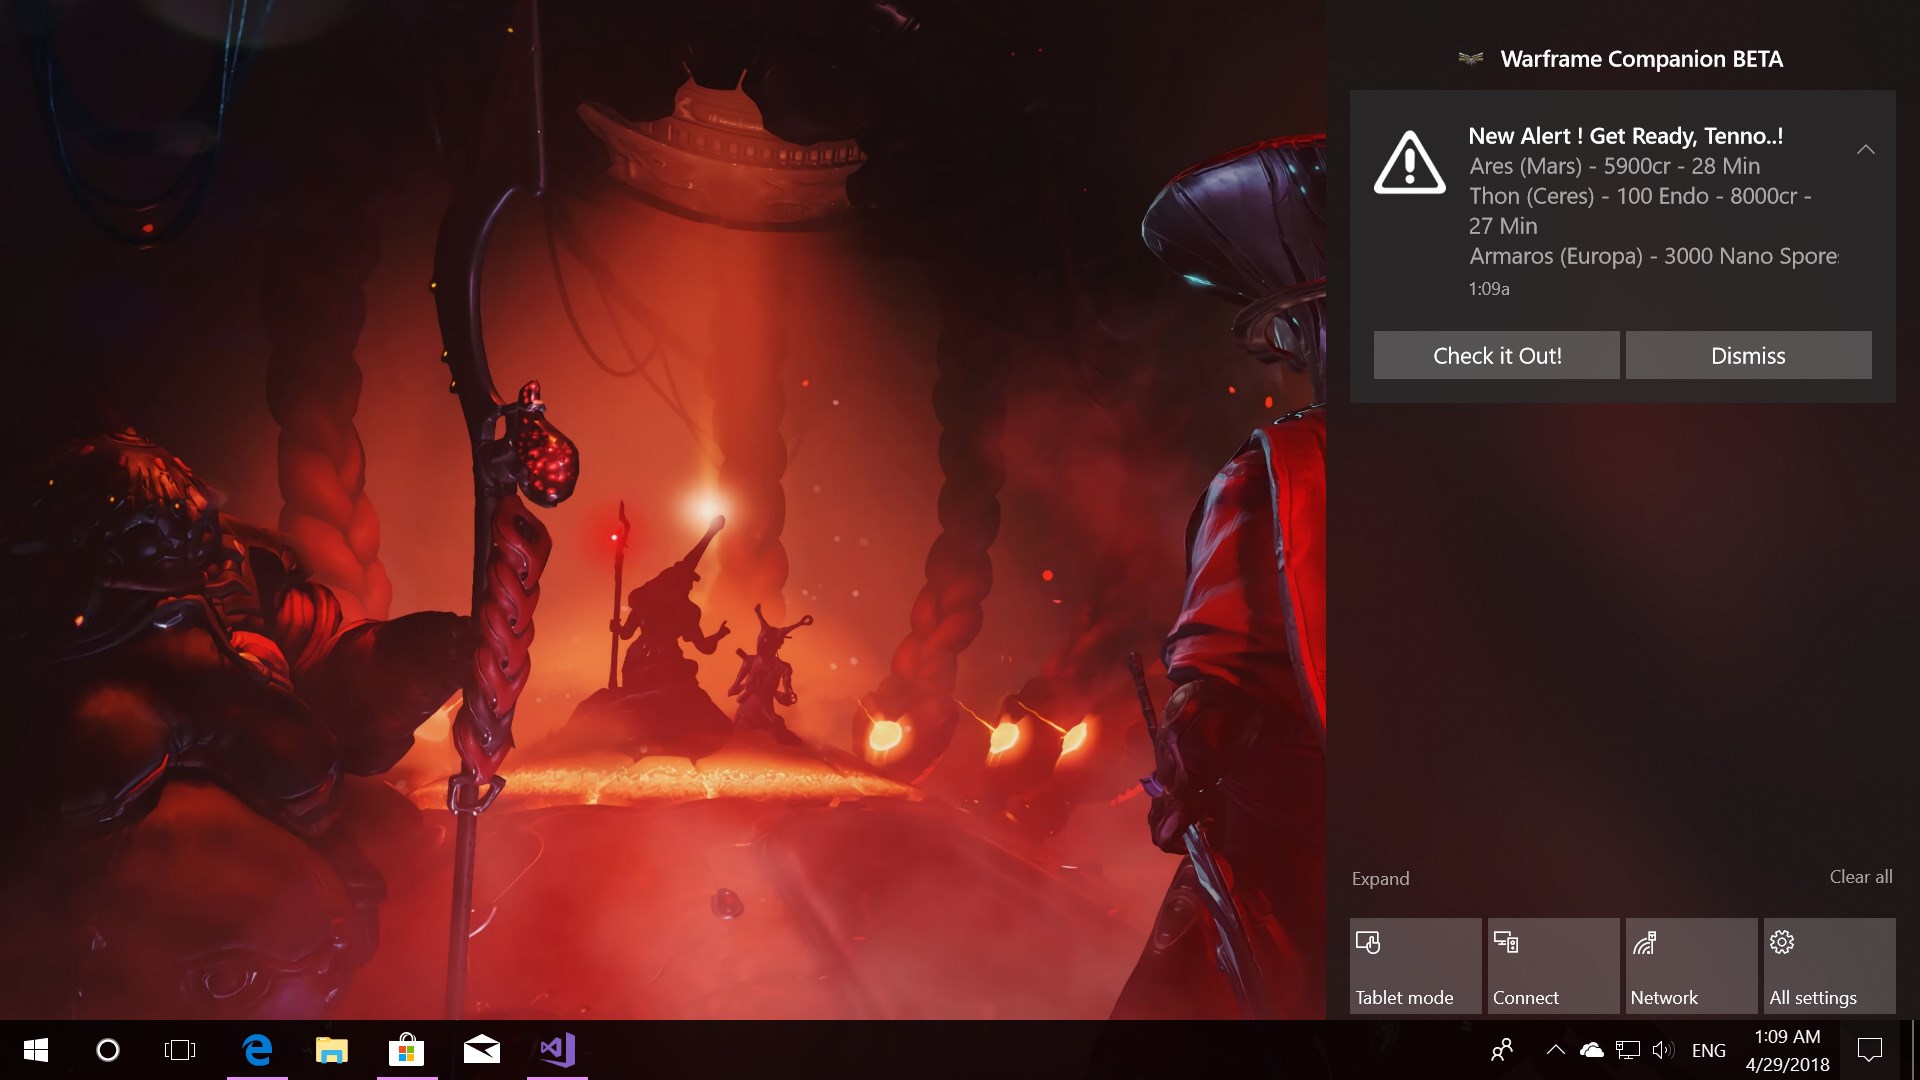Expand the quick actions panel

tap(1380, 878)
